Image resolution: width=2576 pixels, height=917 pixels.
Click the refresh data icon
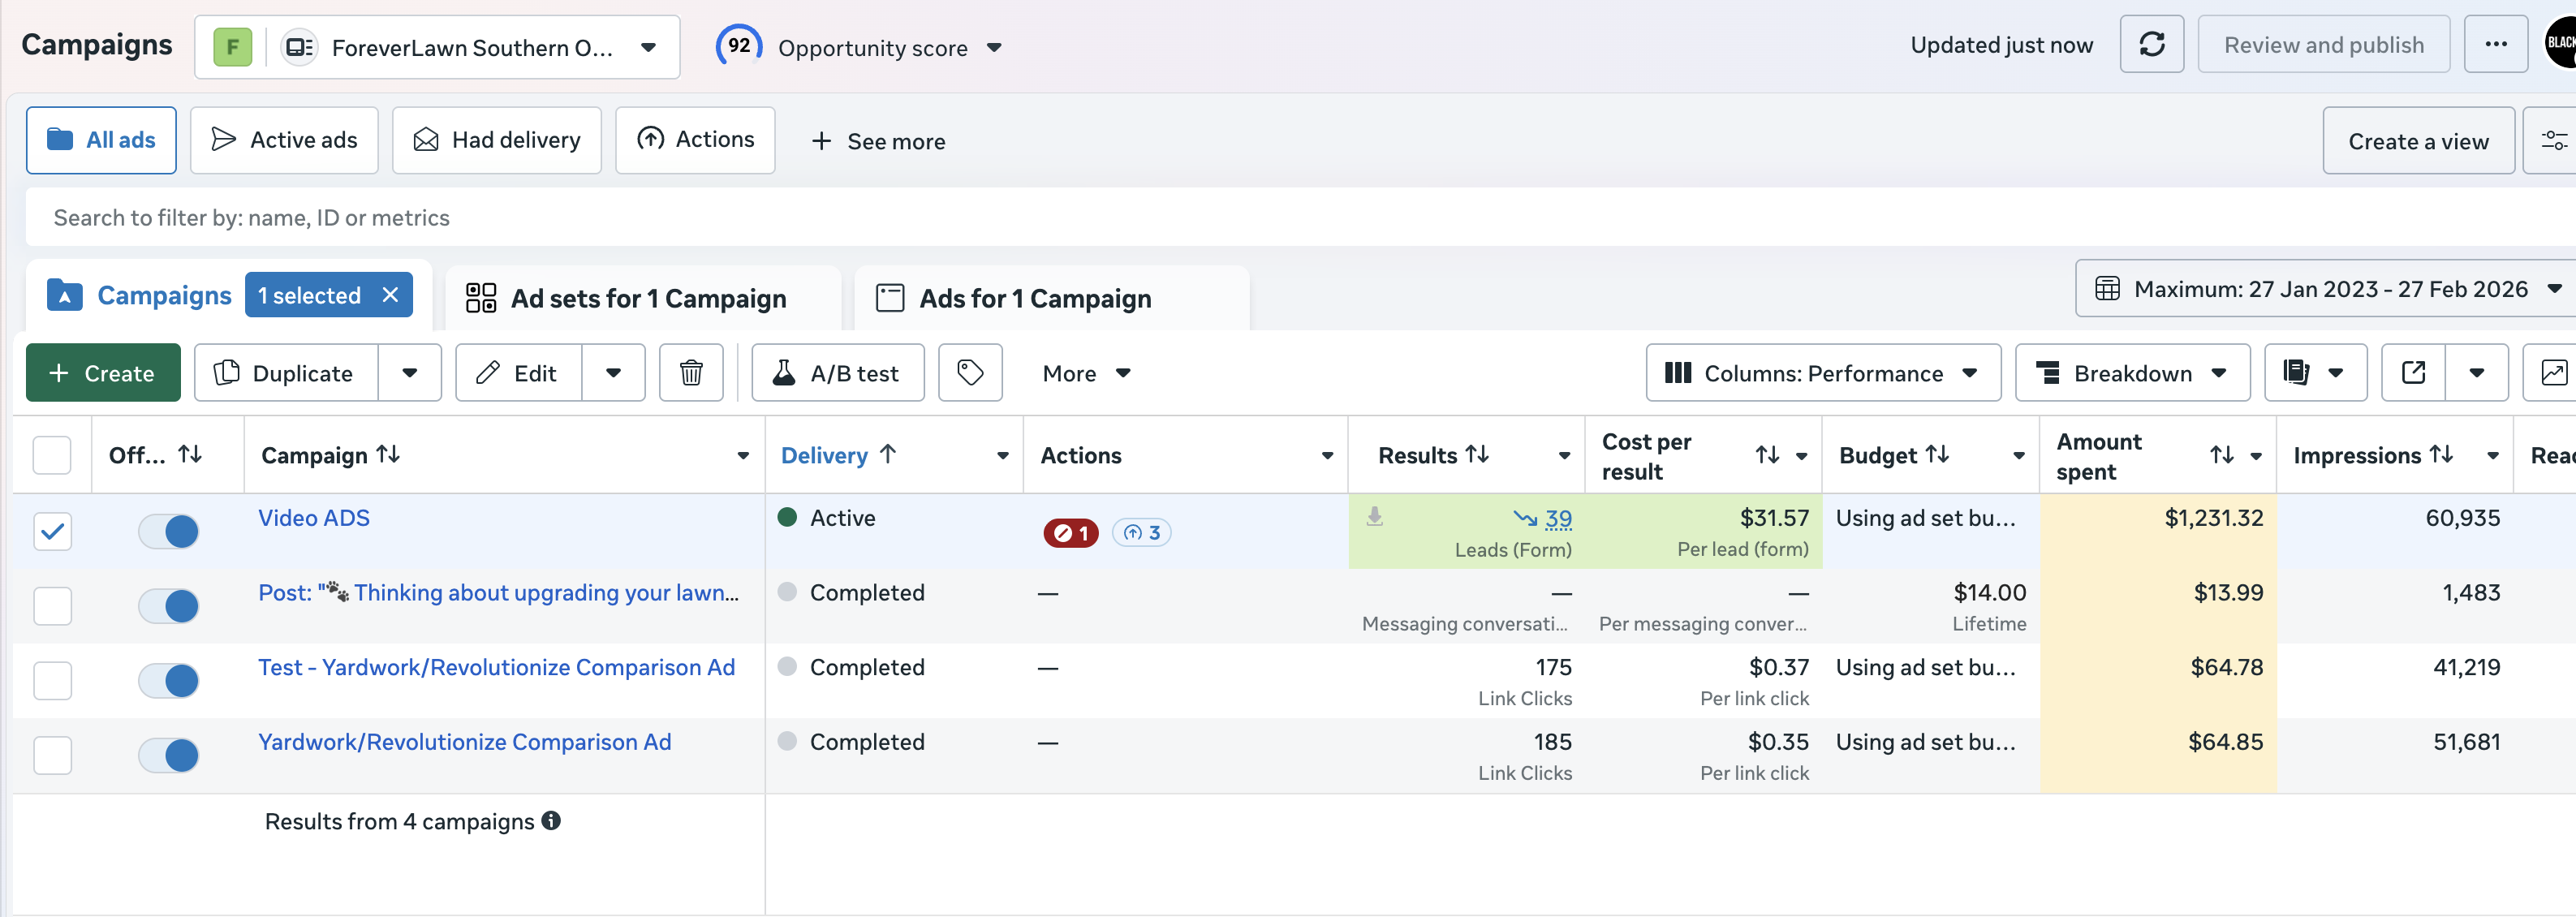pos(2151,44)
